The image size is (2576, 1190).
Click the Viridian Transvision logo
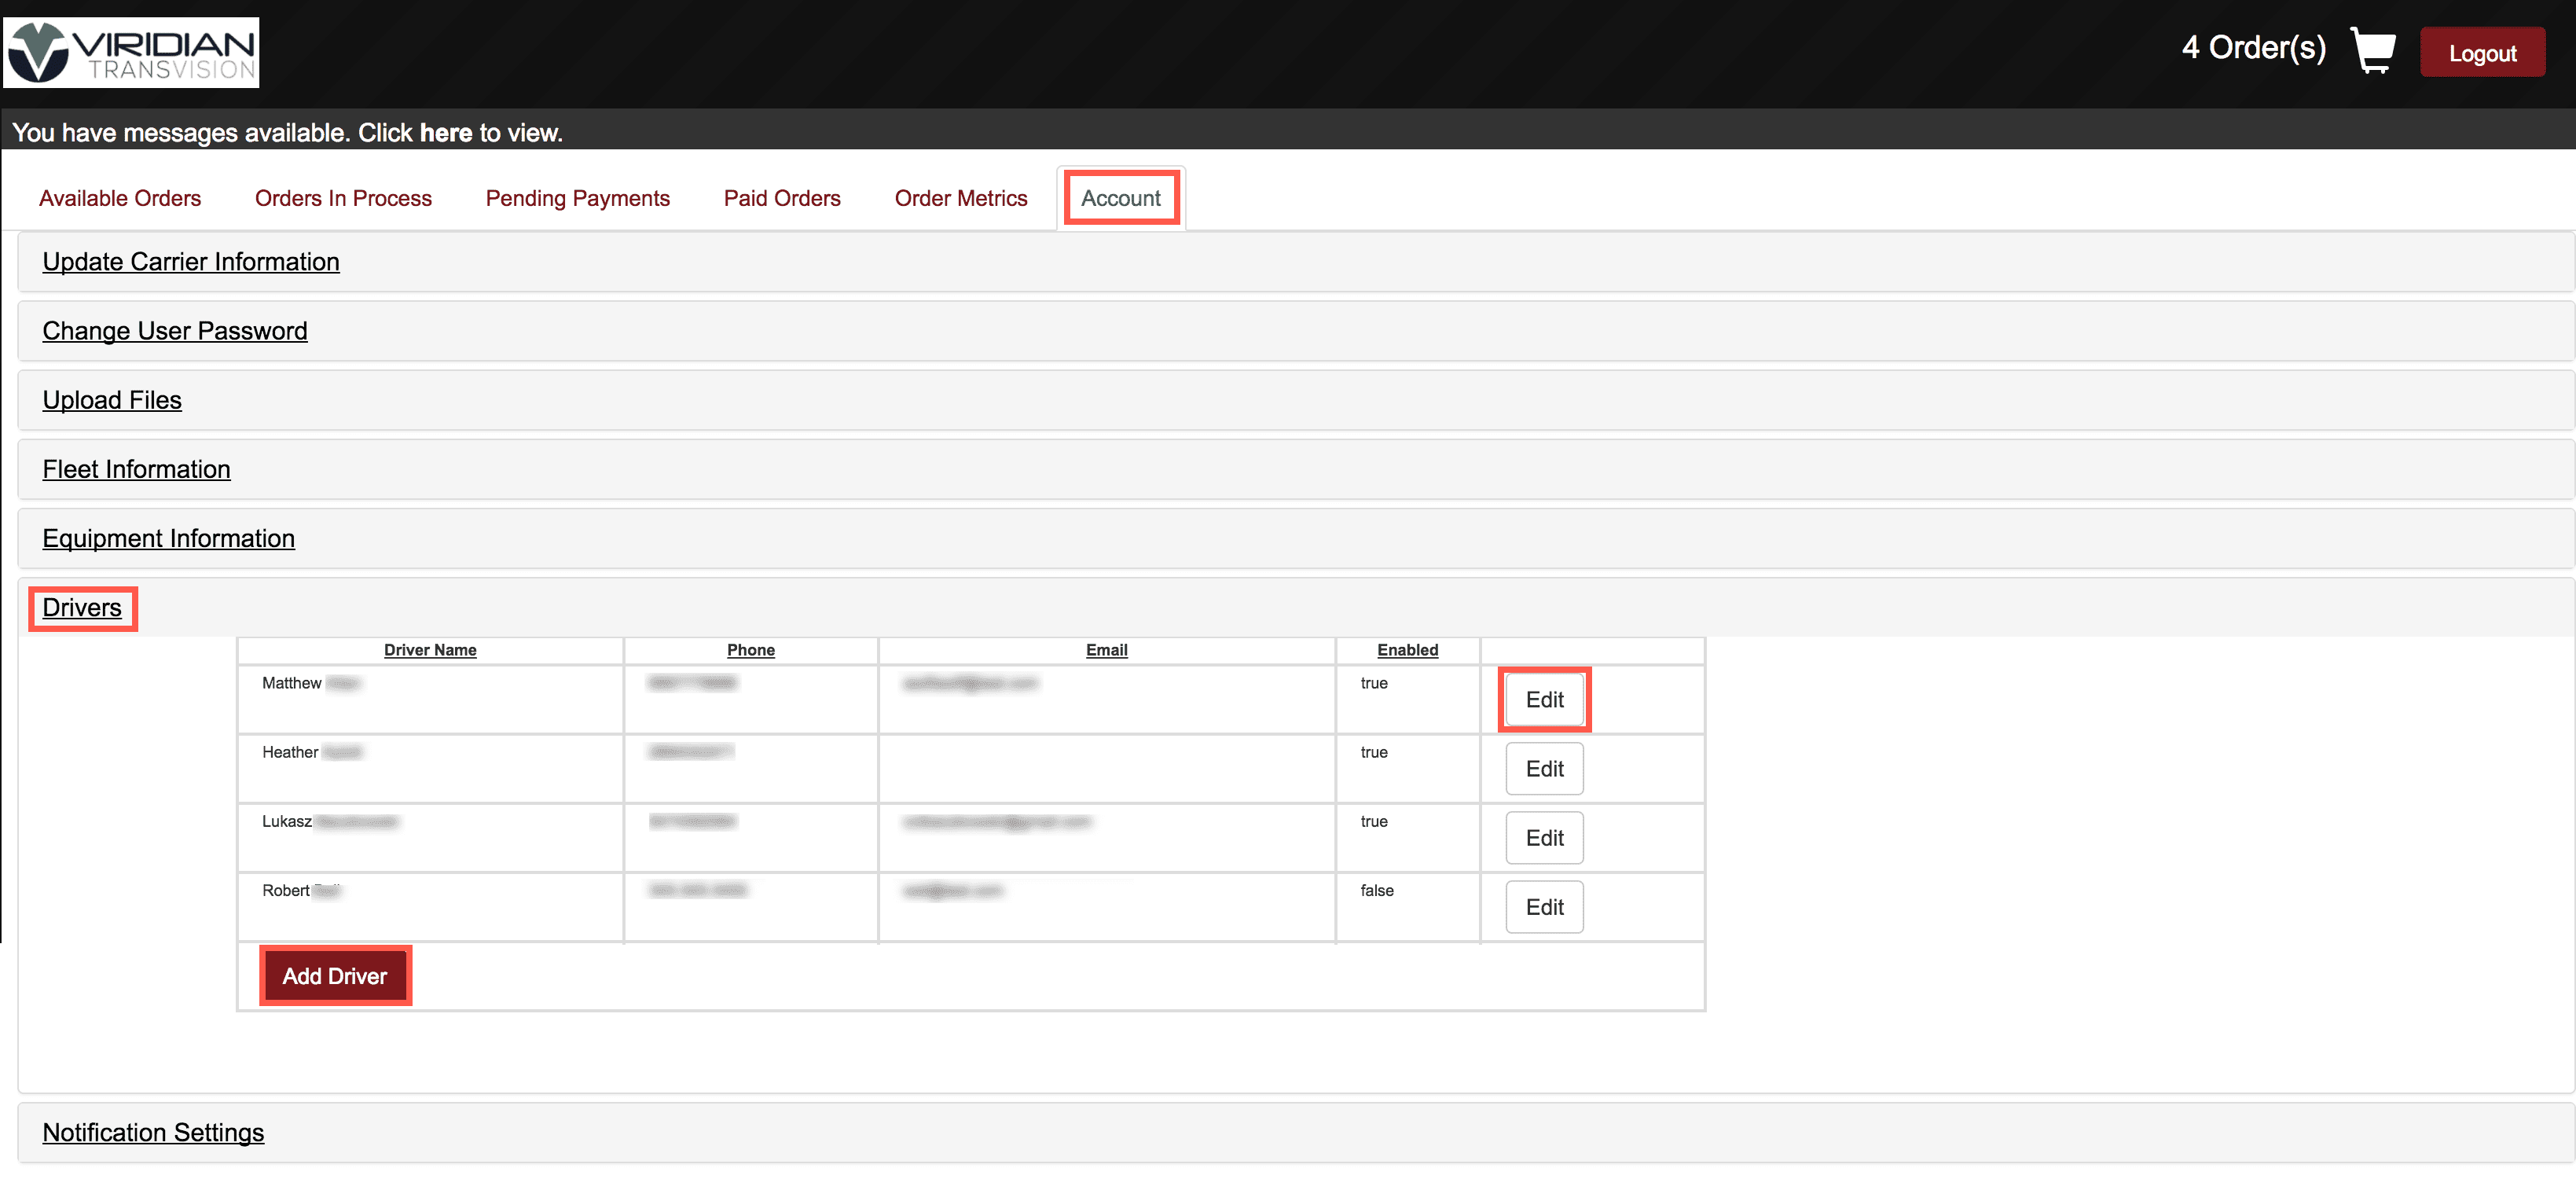coord(131,52)
